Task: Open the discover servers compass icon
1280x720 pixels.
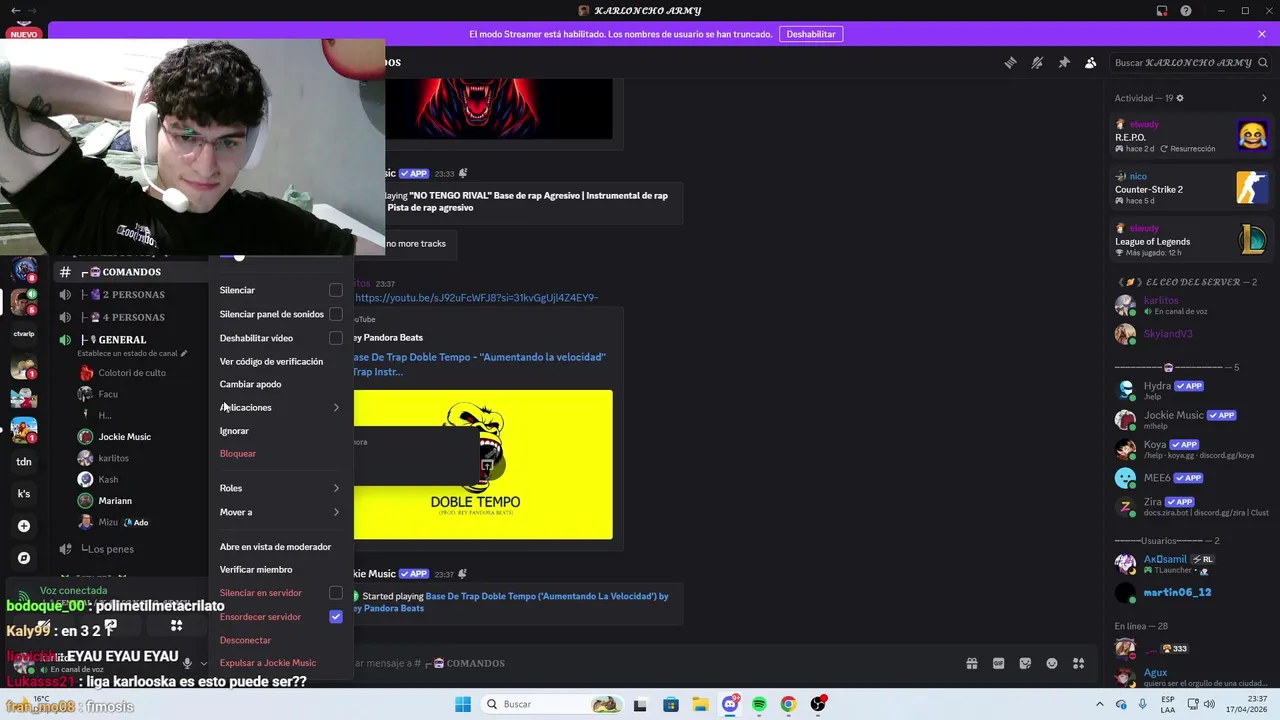Action: click(x=24, y=558)
